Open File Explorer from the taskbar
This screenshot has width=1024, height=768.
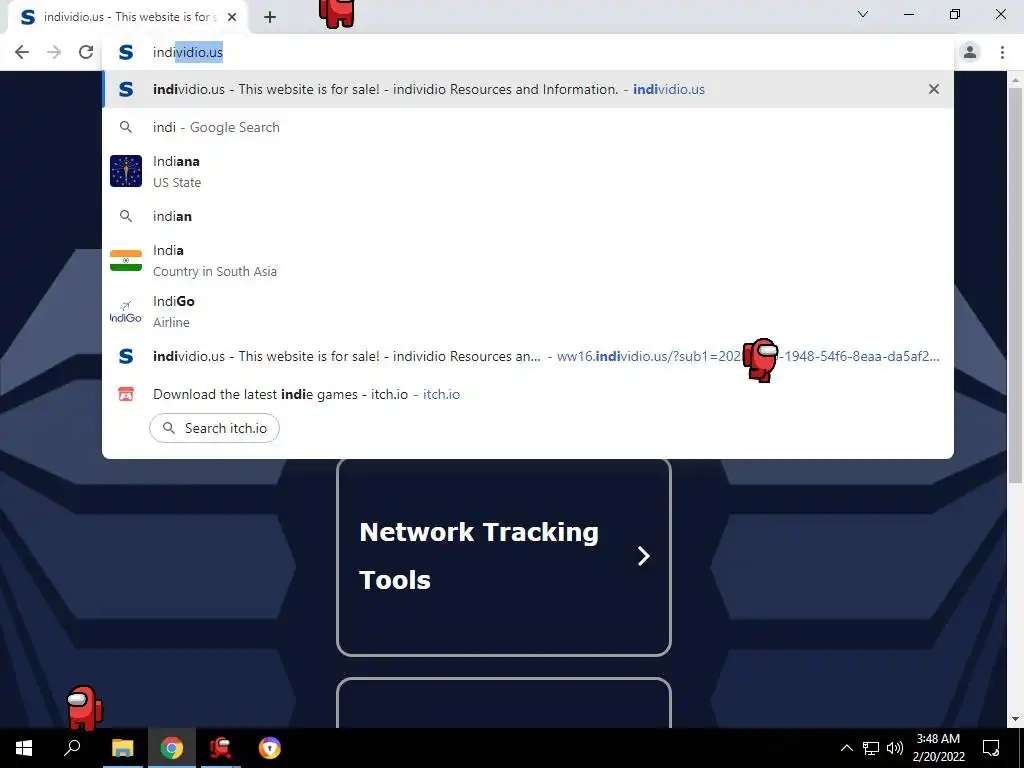[x=122, y=748]
